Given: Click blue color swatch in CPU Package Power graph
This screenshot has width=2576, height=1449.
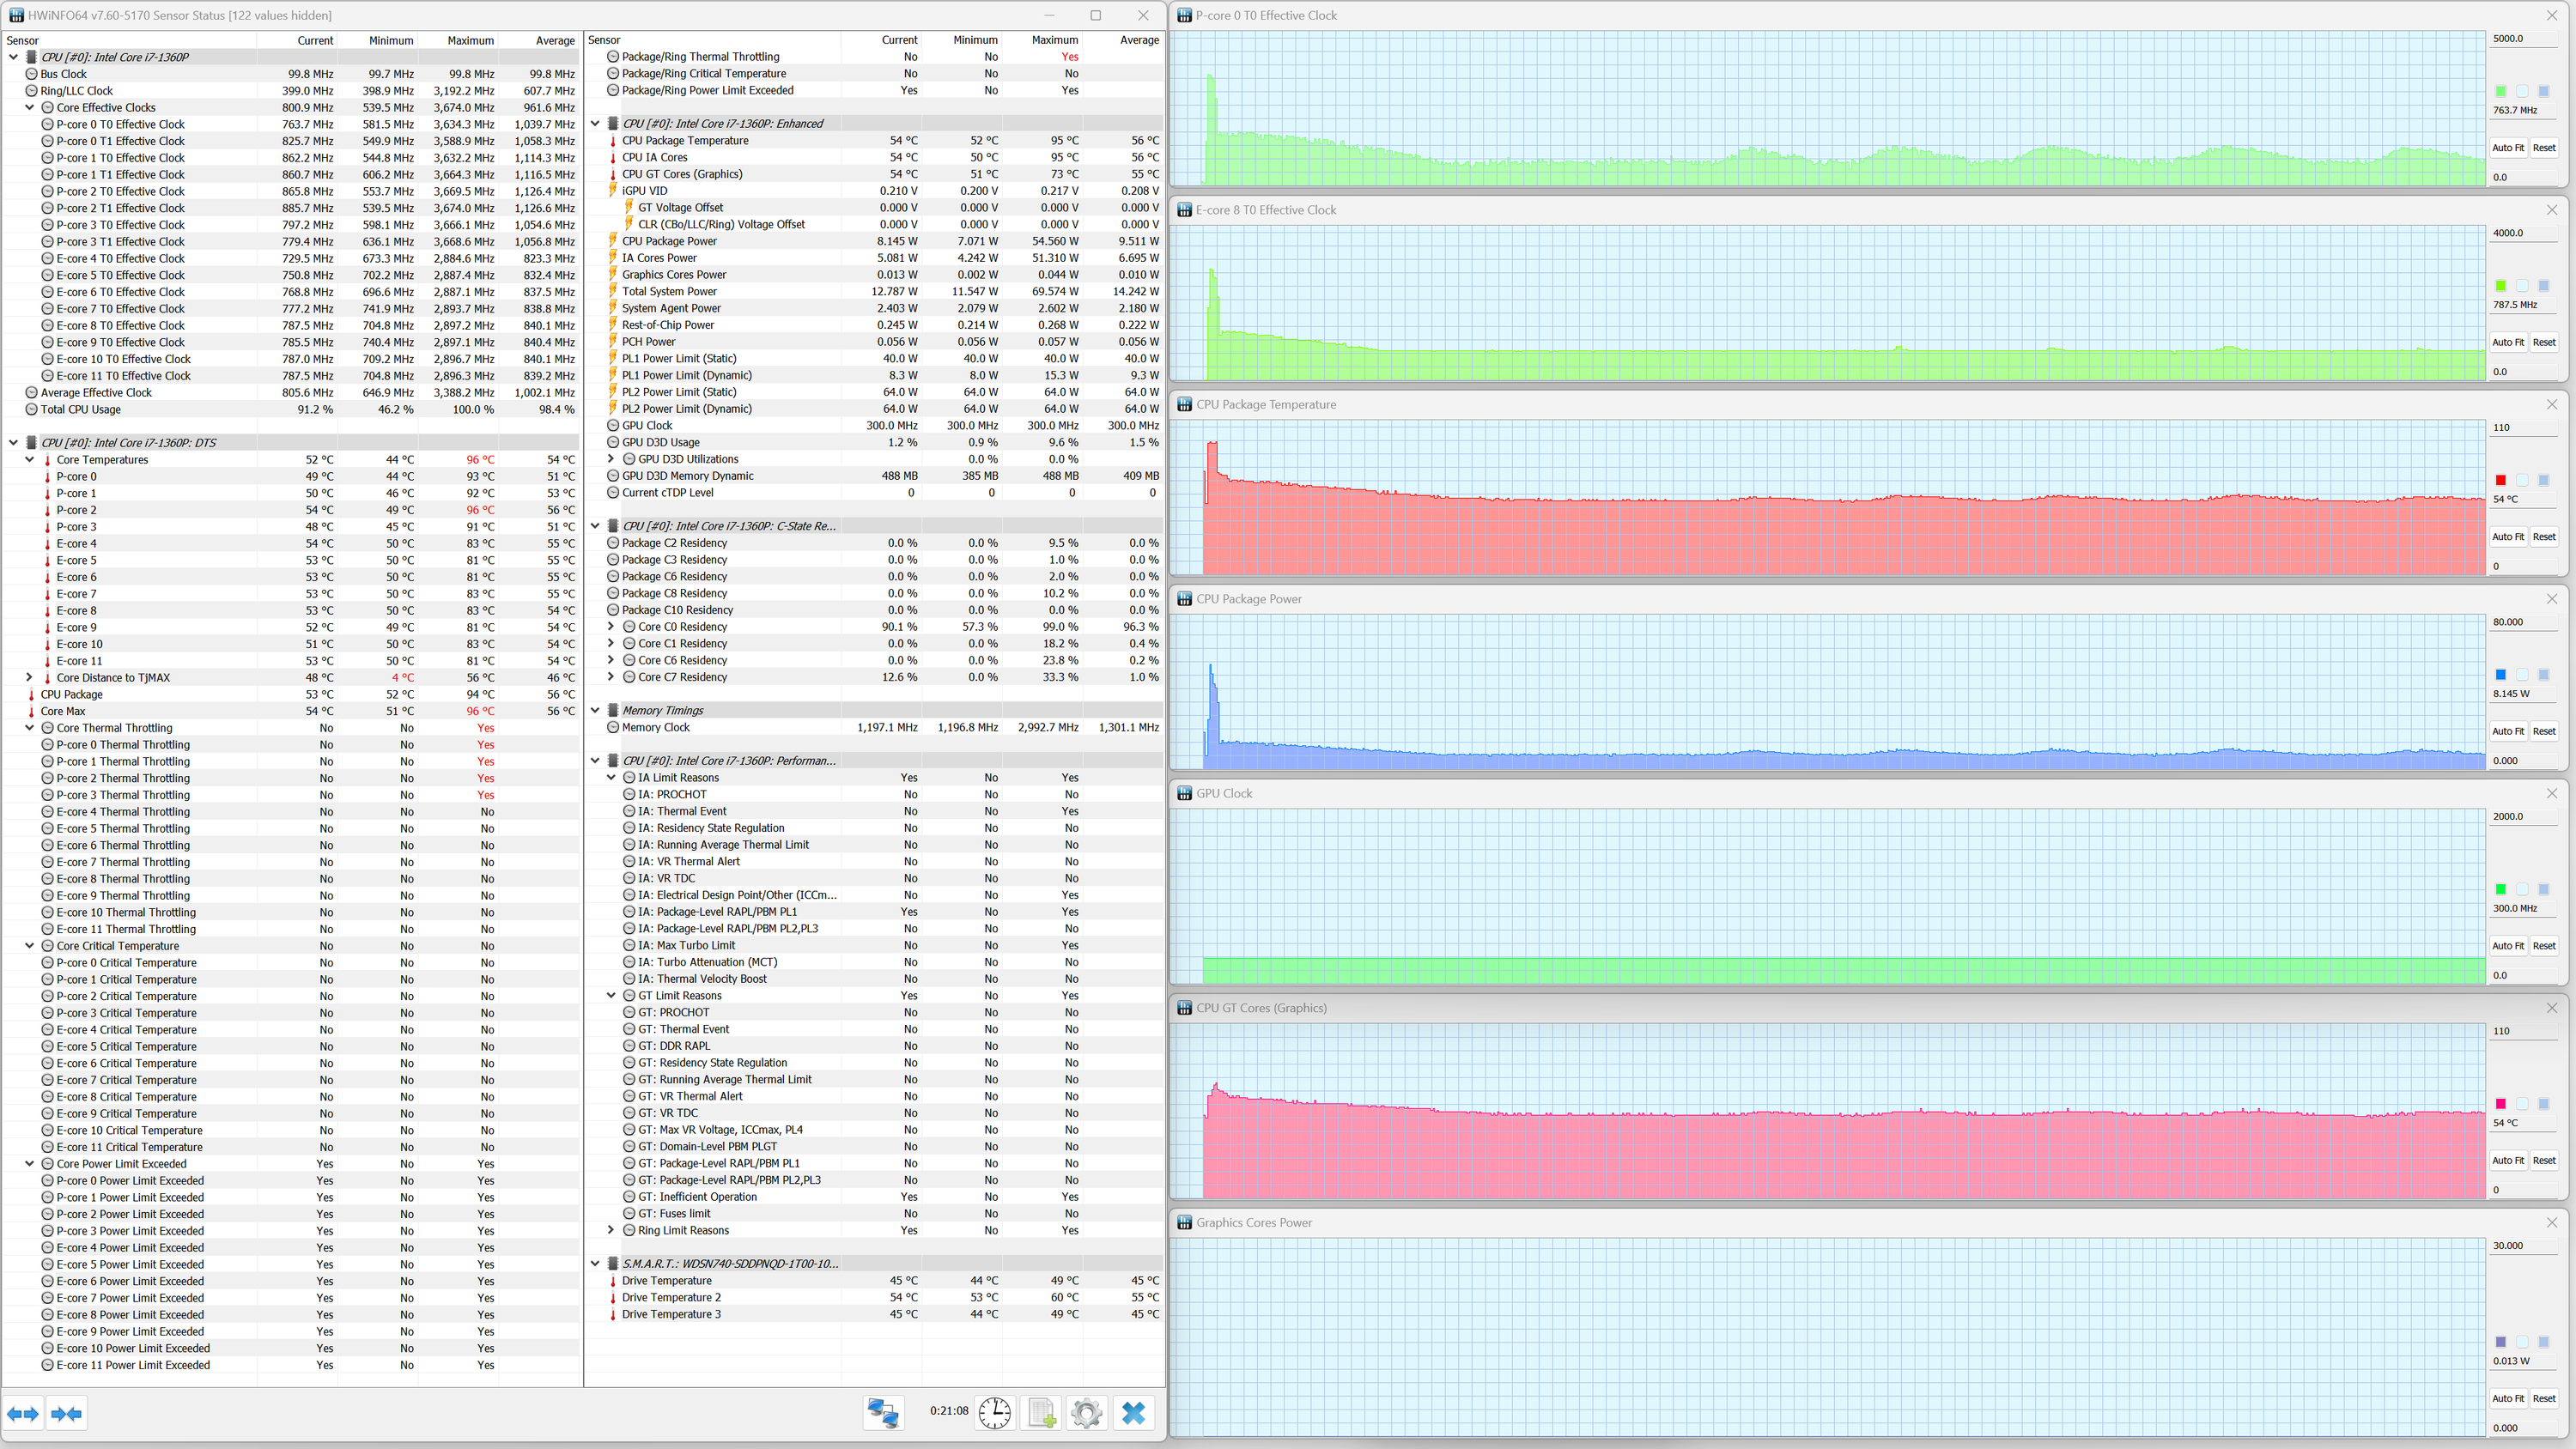Looking at the screenshot, I should pos(2500,675).
